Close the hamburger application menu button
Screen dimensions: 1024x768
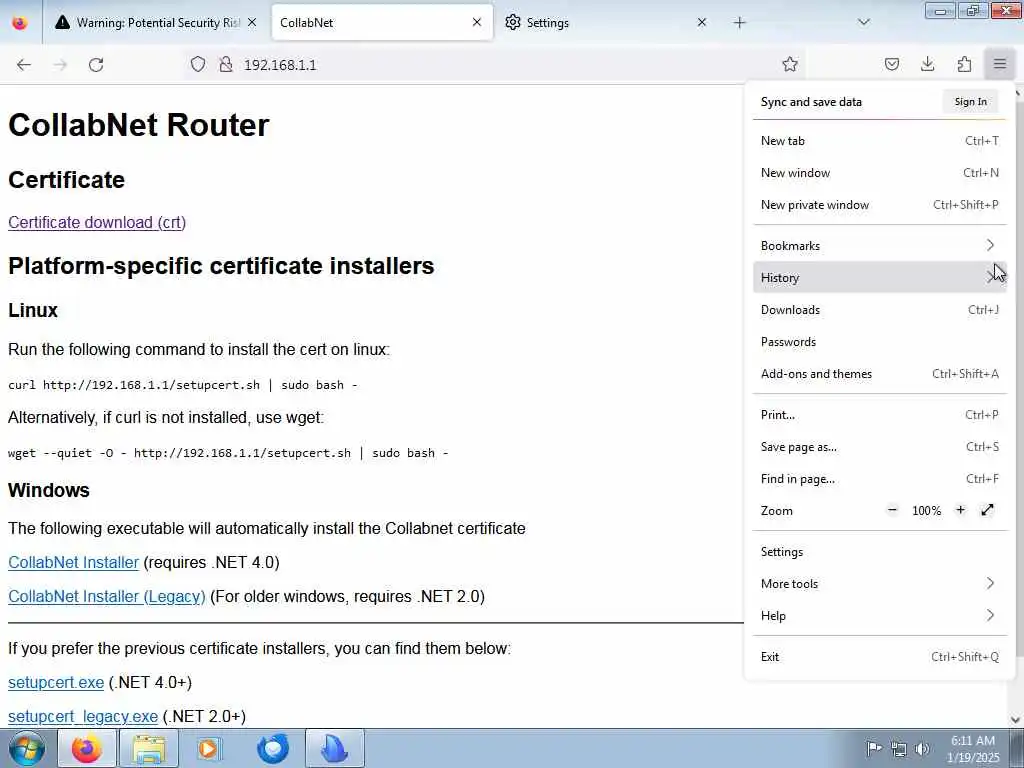pyautogui.click(x=1000, y=64)
